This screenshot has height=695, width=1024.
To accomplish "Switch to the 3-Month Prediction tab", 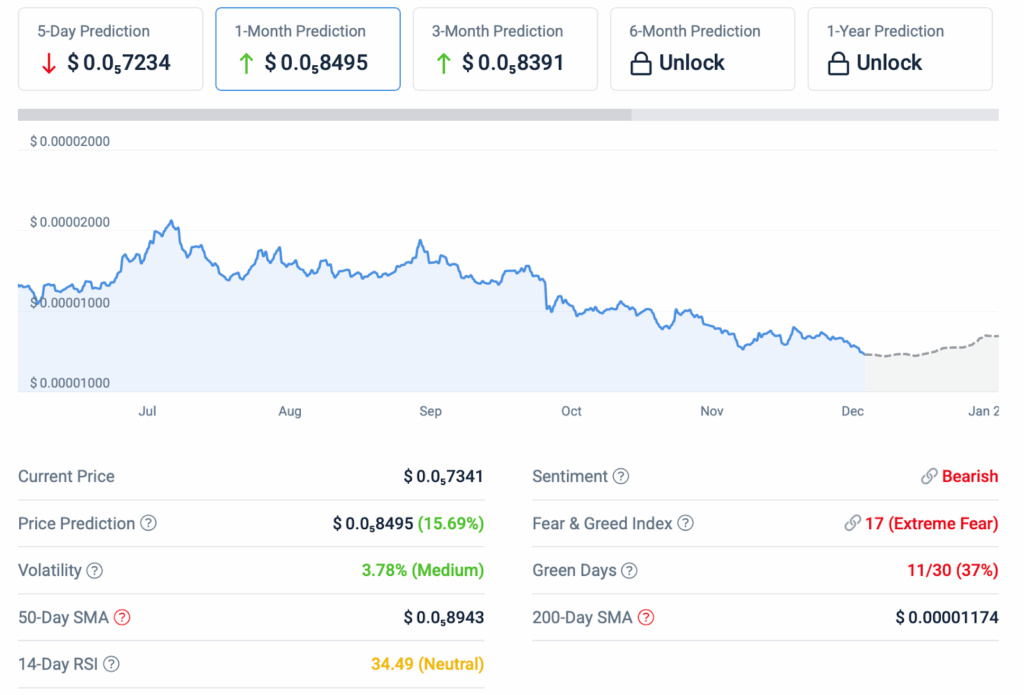I will (x=505, y=49).
